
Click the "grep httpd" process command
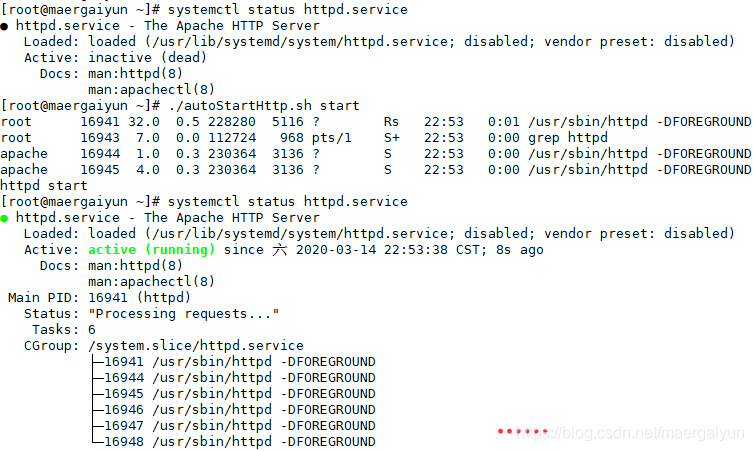(x=568, y=138)
